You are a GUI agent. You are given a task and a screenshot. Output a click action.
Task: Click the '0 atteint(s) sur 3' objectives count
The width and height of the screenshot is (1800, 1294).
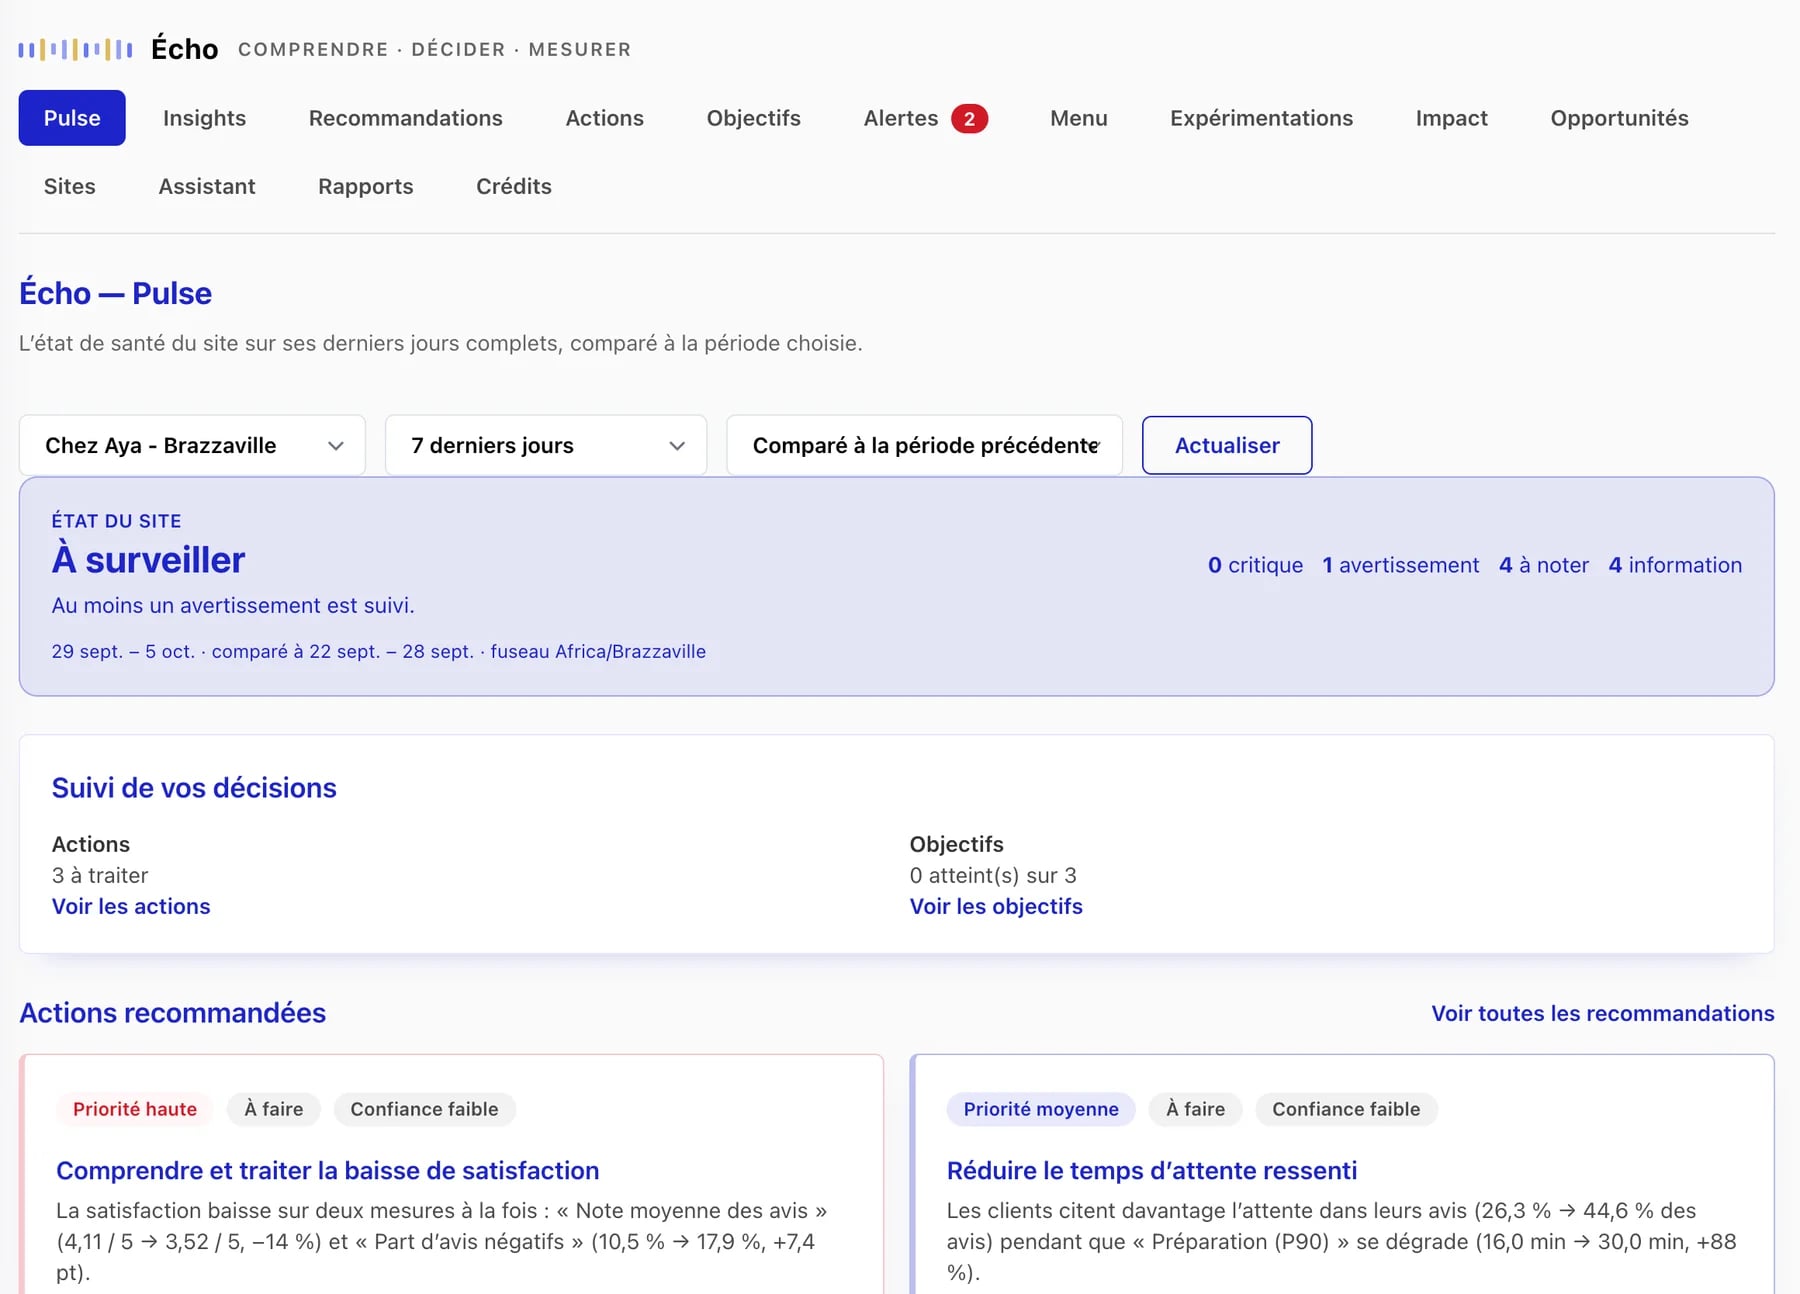point(993,875)
